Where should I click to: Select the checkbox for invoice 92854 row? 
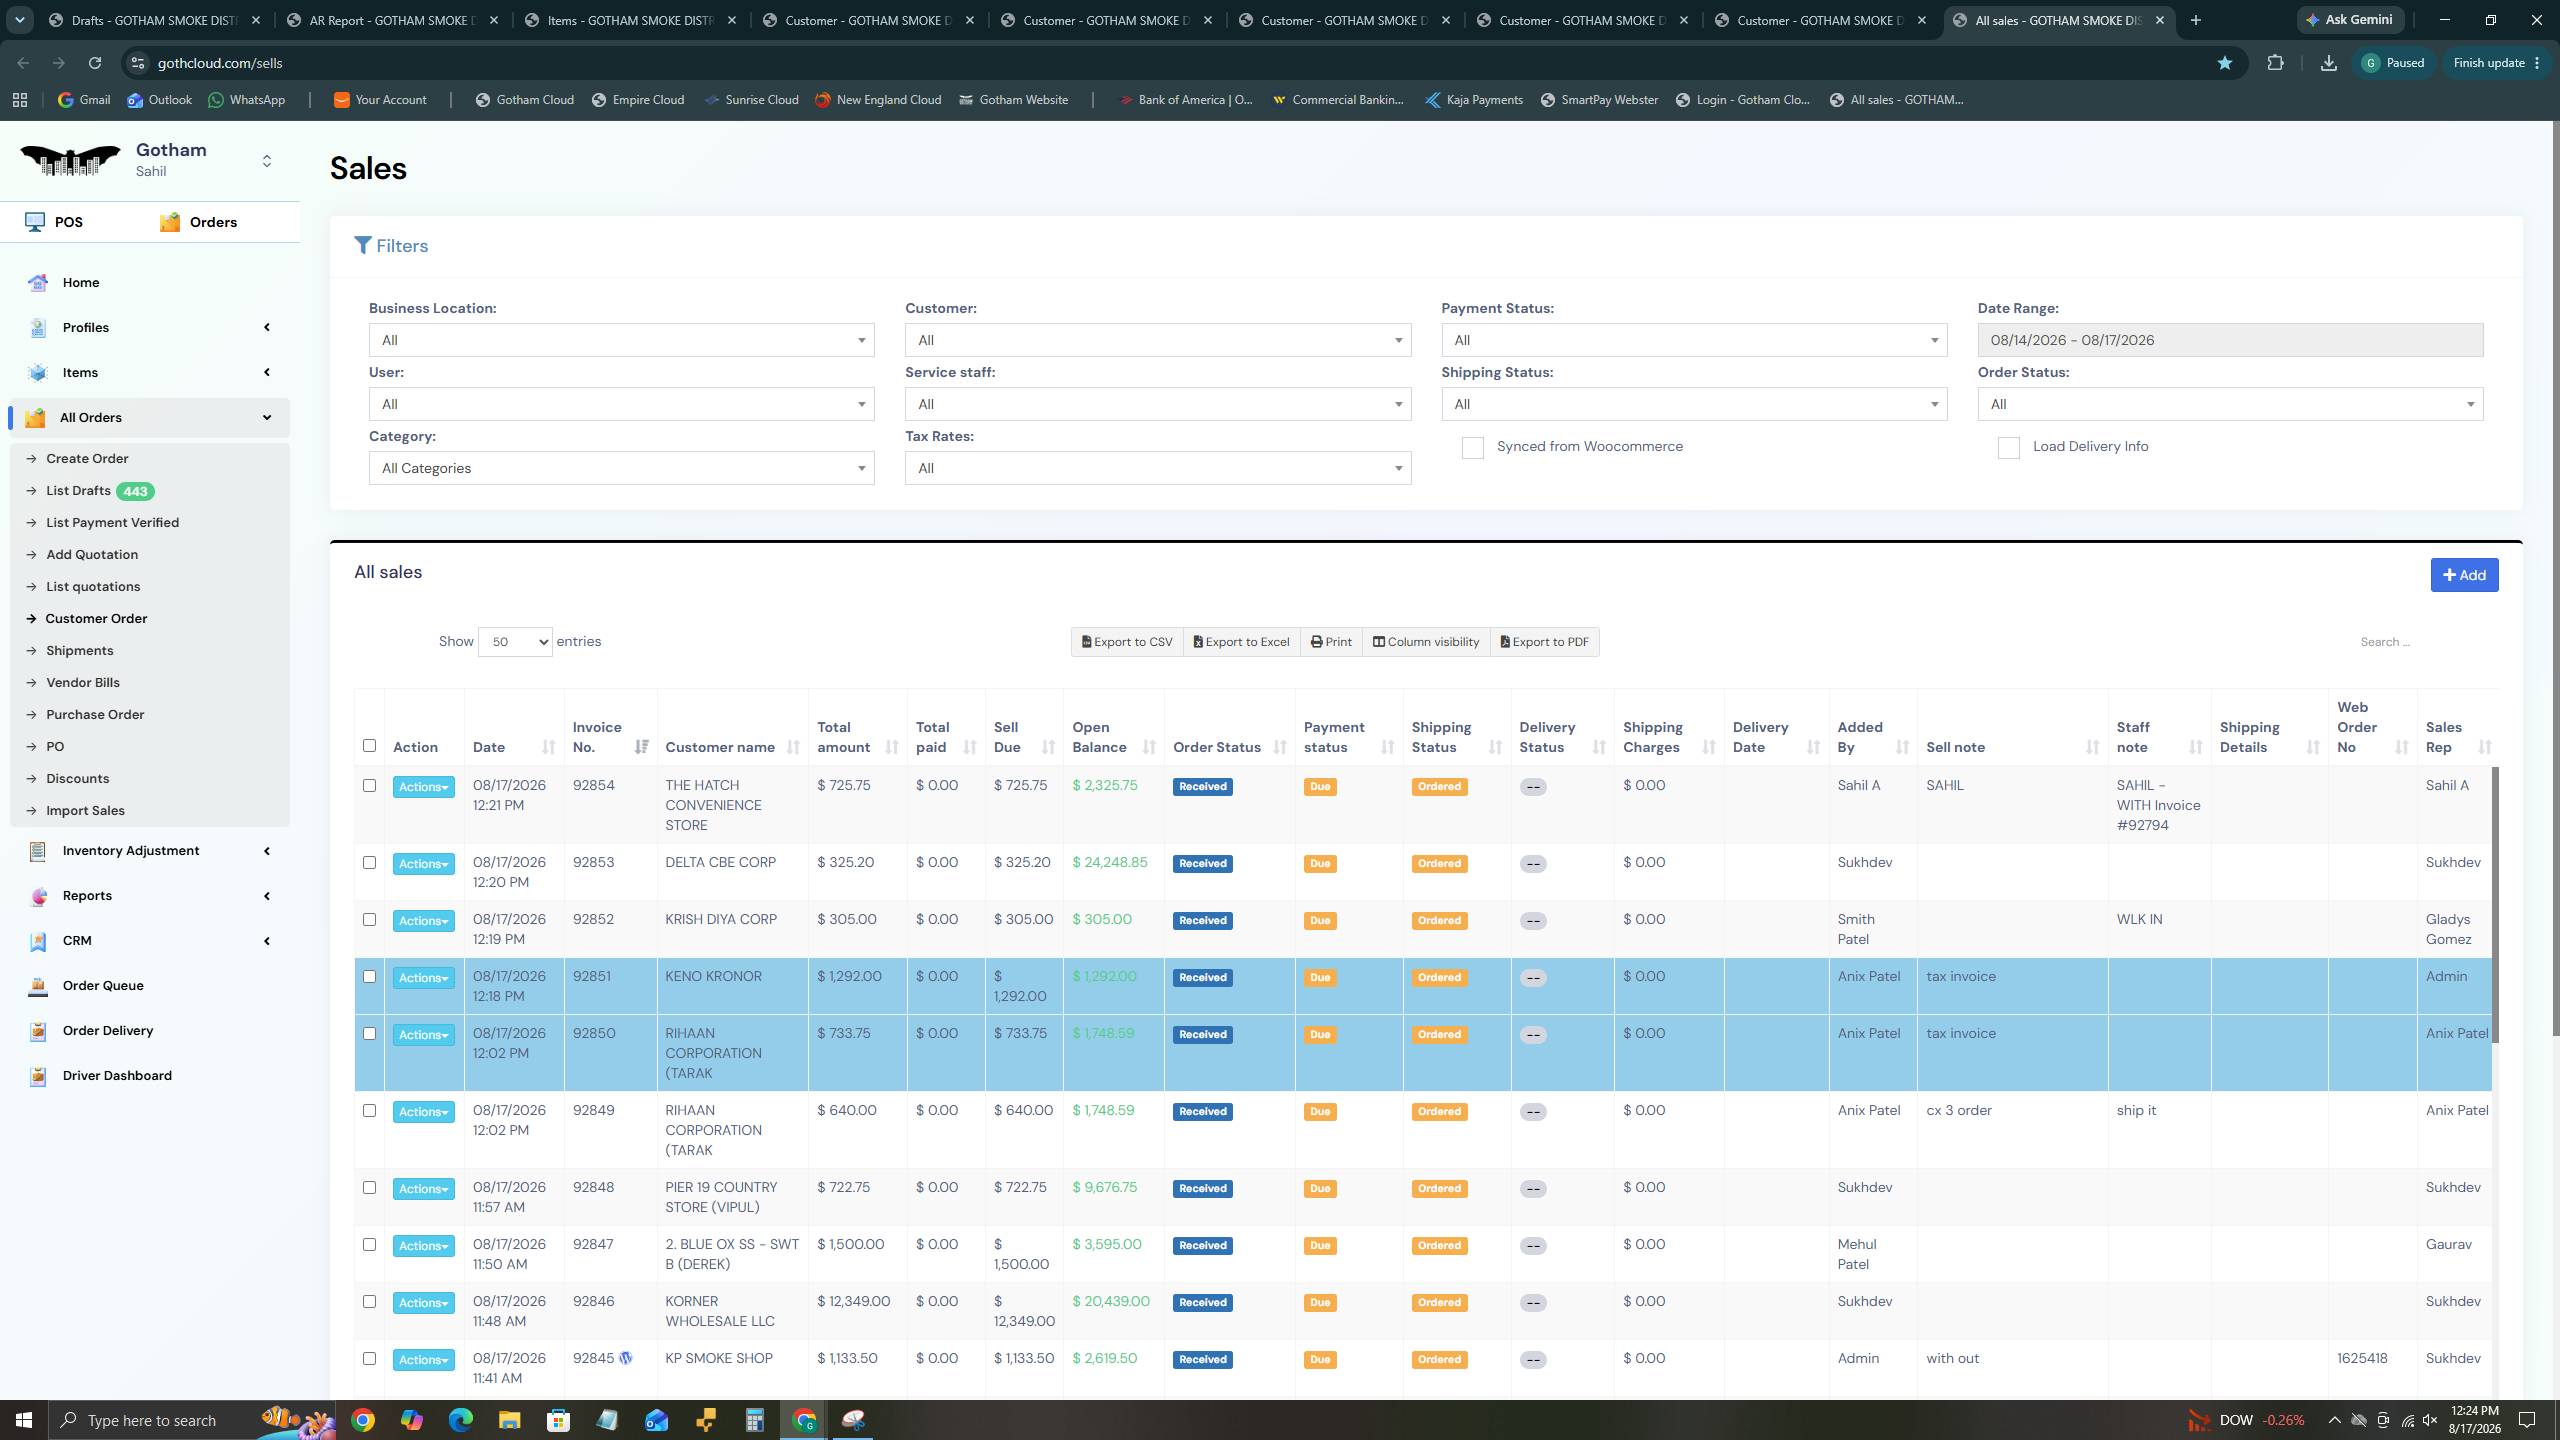(369, 786)
